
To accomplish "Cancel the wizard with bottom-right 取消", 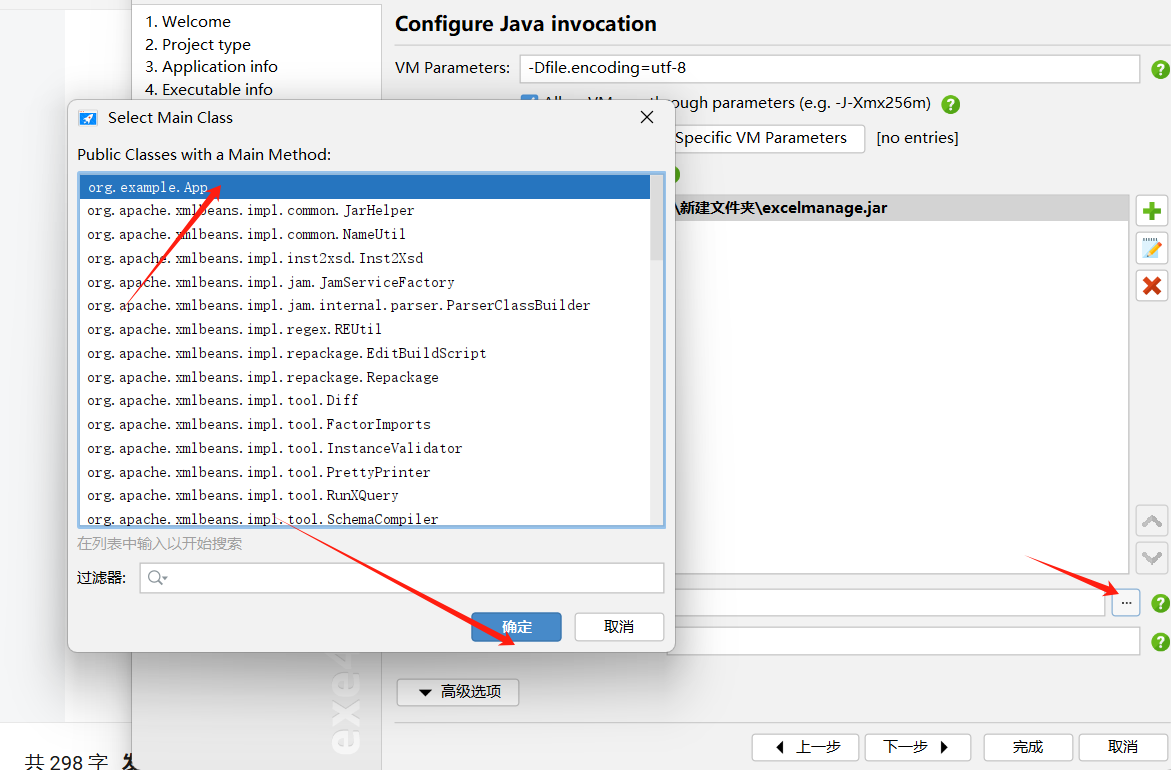I will 1122,747.
